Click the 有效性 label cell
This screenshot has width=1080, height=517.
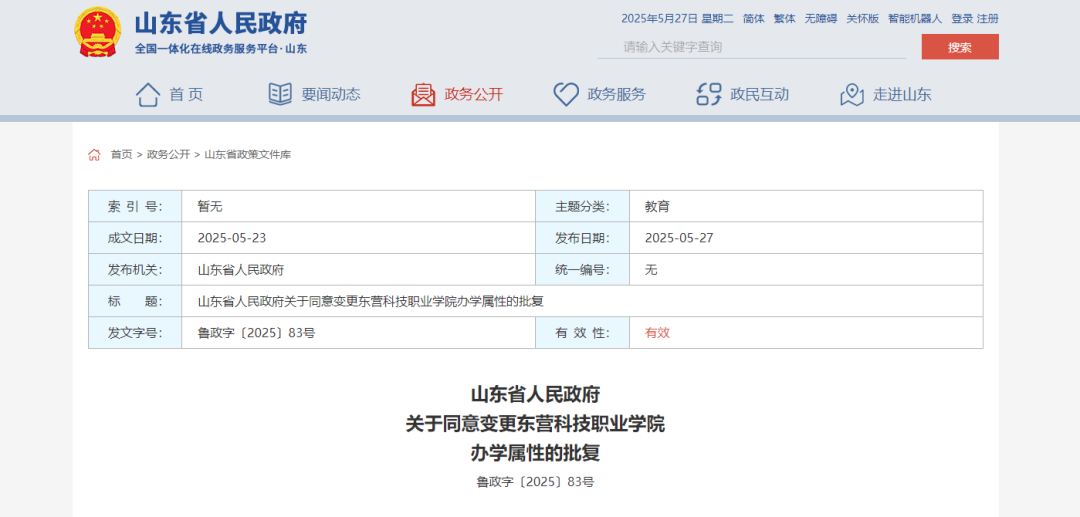point(583,333)
